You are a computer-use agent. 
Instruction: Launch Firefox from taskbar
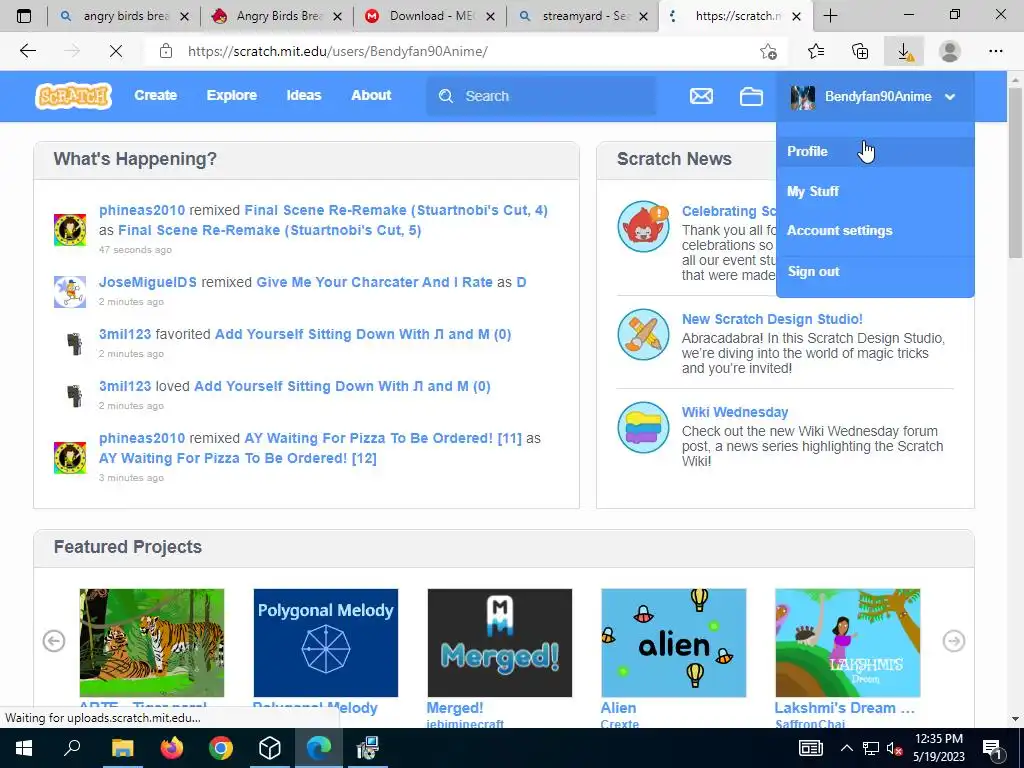(172, 748)
